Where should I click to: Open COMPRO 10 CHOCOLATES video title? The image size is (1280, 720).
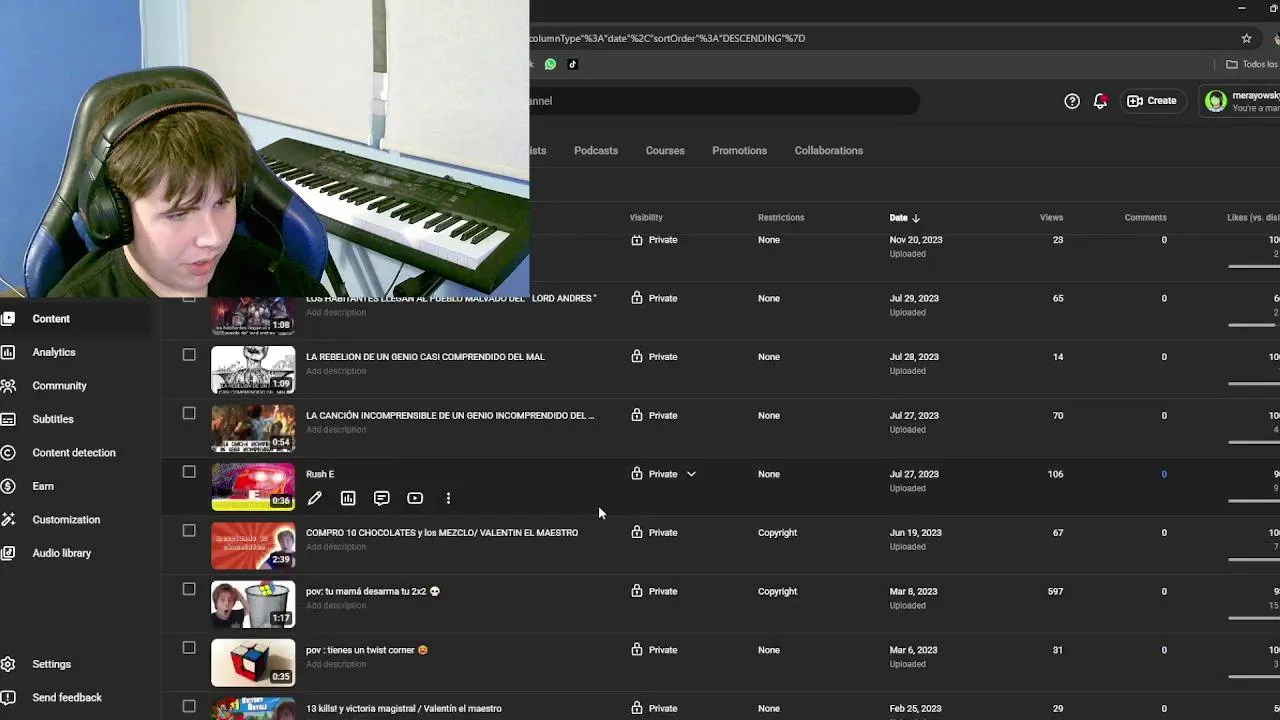pos(442,533)
